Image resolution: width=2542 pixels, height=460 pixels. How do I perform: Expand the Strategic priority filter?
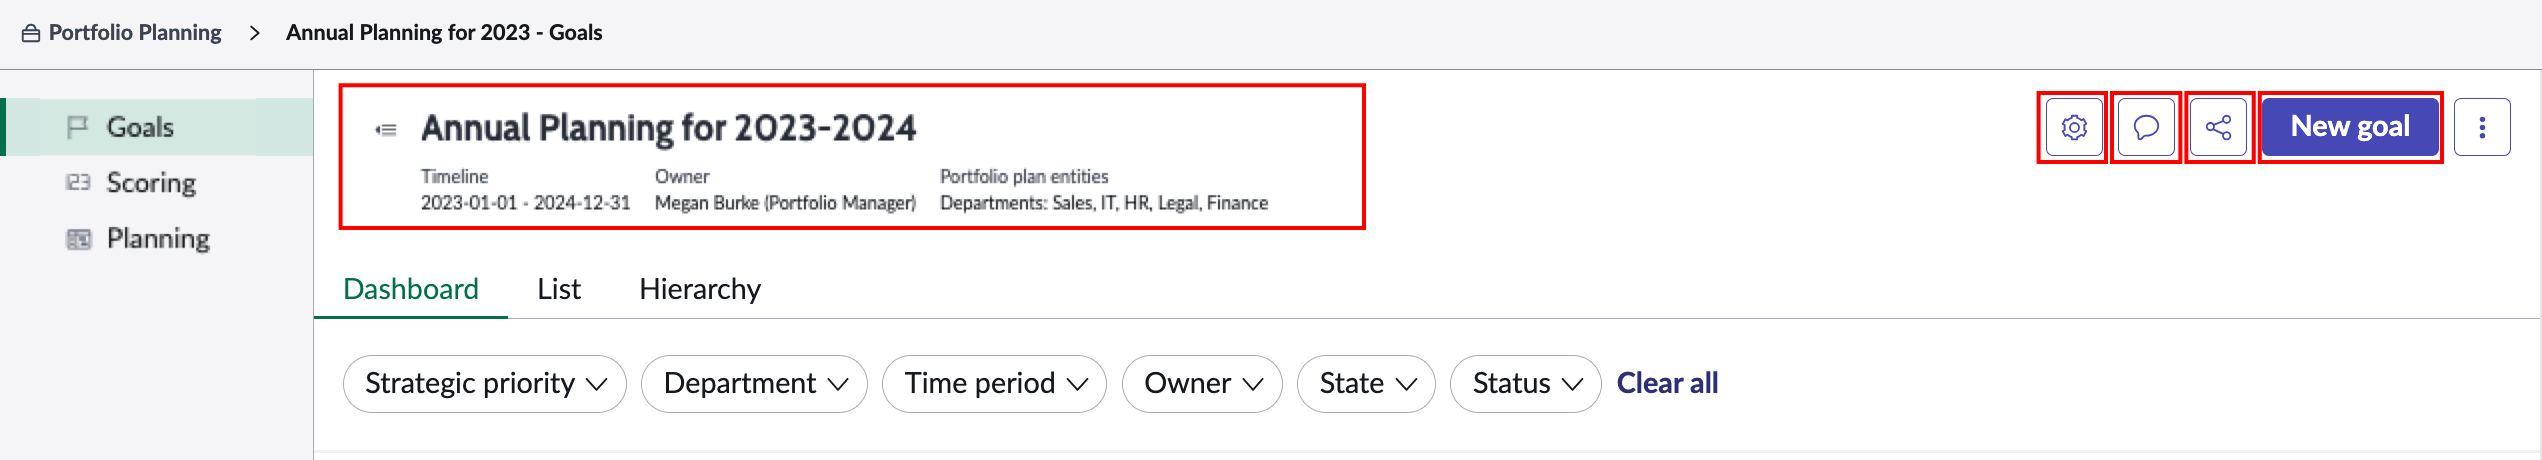(485, 384)
